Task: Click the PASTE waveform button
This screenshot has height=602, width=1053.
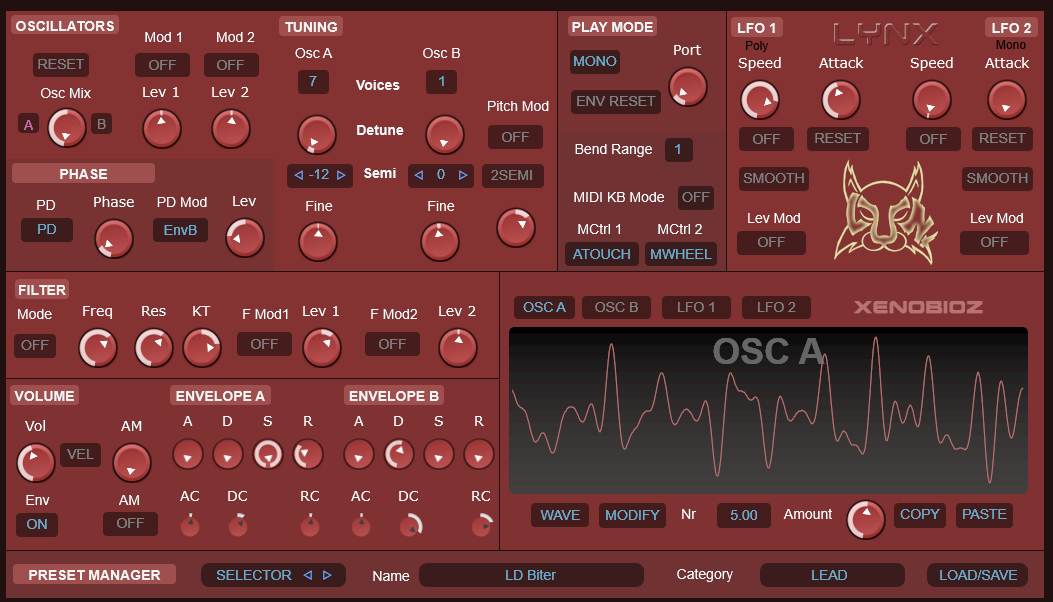Action: [x=985, y=515]
